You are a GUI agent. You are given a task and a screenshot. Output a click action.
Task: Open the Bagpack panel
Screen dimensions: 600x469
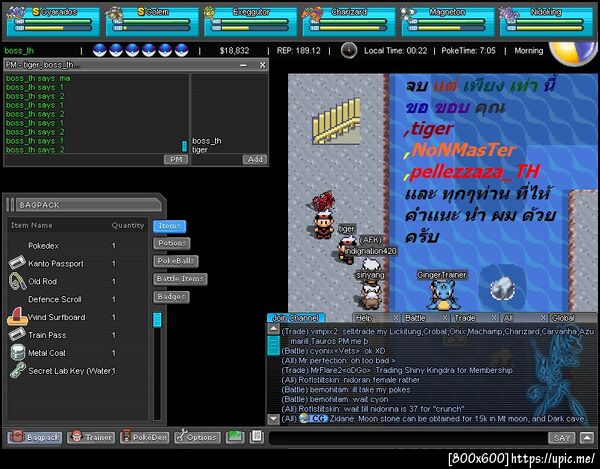pyautogui.click(x=34, y=437)
